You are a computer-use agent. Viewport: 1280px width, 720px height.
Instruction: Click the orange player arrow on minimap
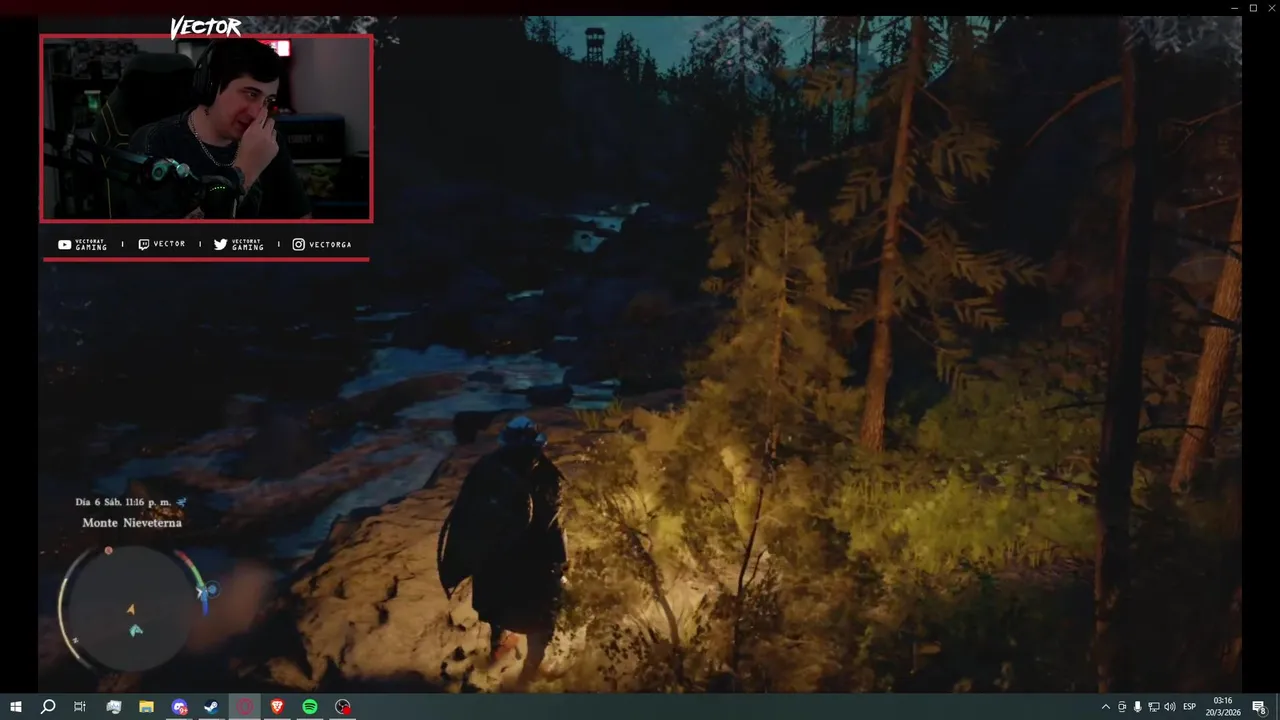131,609
